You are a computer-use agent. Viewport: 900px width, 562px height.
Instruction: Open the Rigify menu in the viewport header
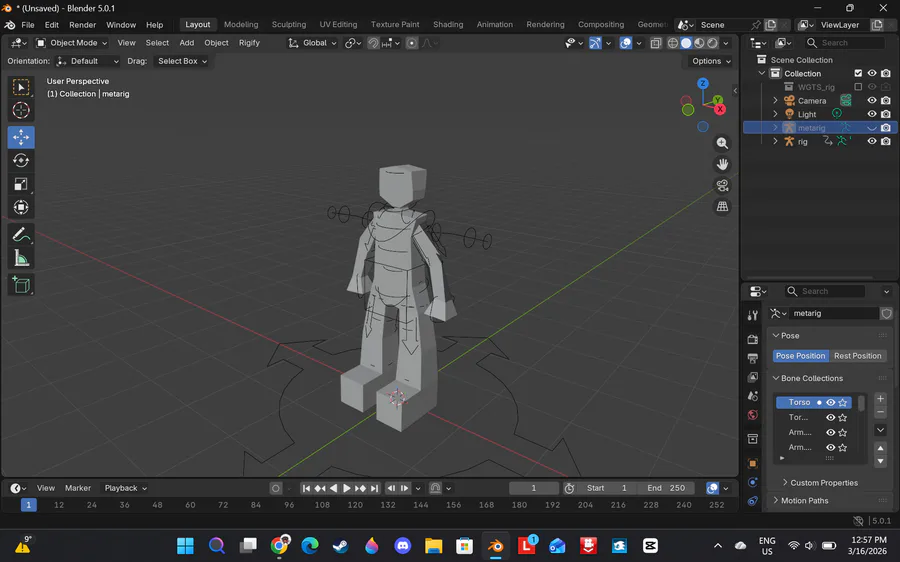click(x=249, y=43)
